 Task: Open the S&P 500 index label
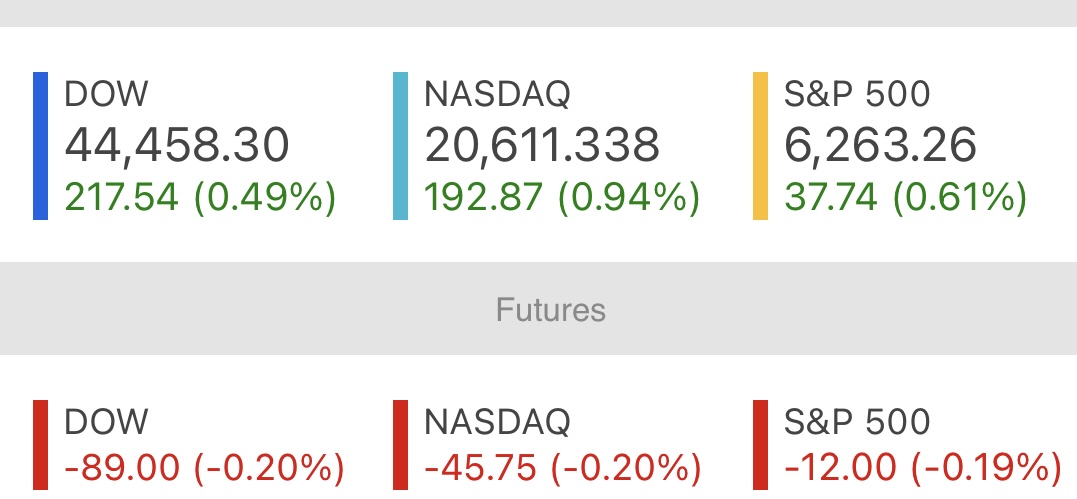pos(857,94)
